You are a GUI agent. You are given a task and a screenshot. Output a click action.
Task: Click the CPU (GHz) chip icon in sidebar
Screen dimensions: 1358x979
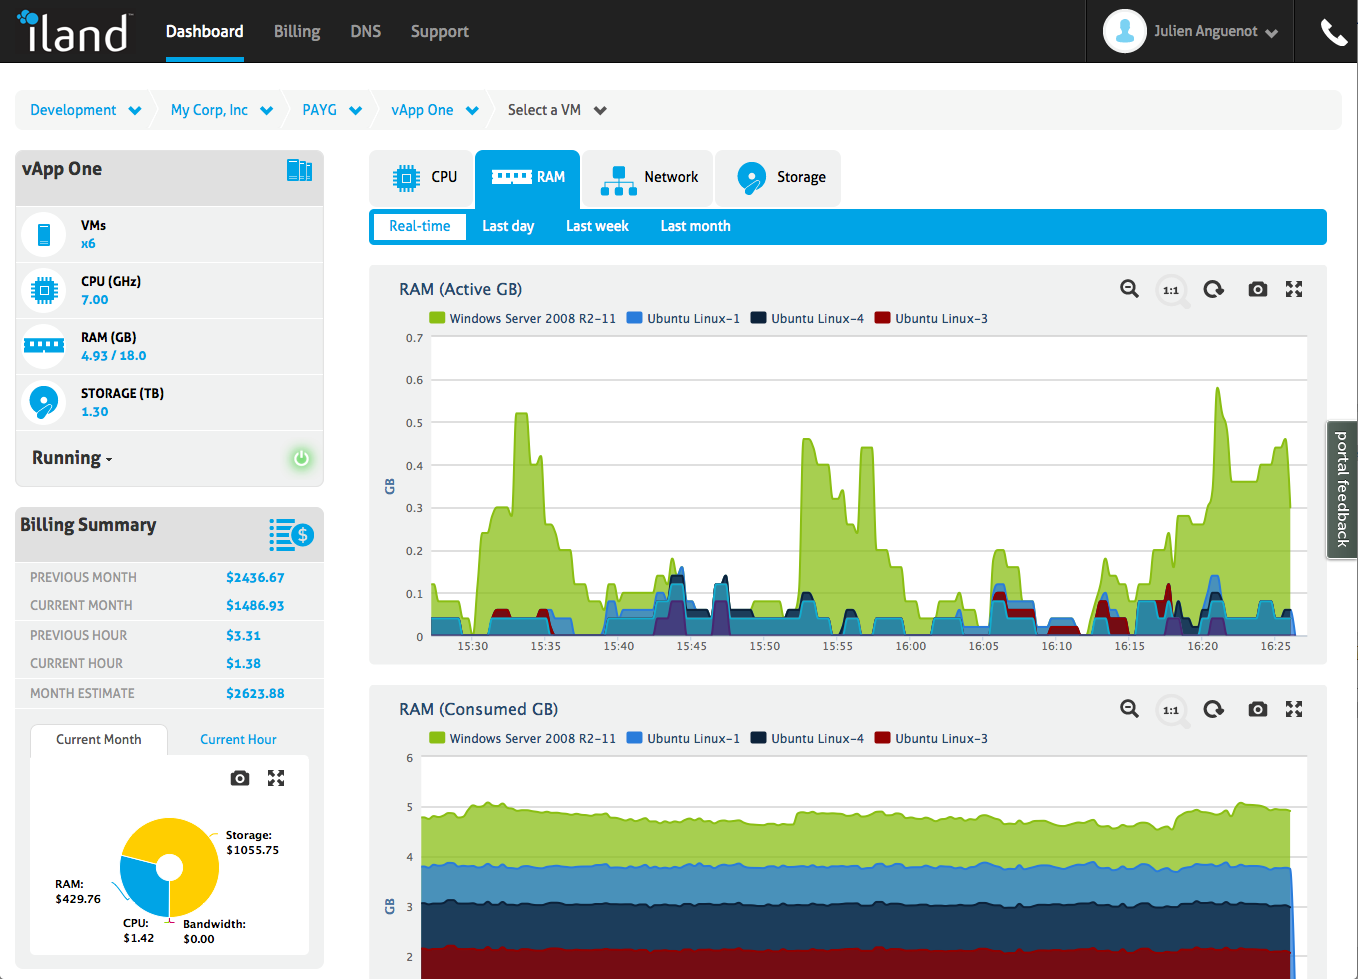(x=44, y=291)
